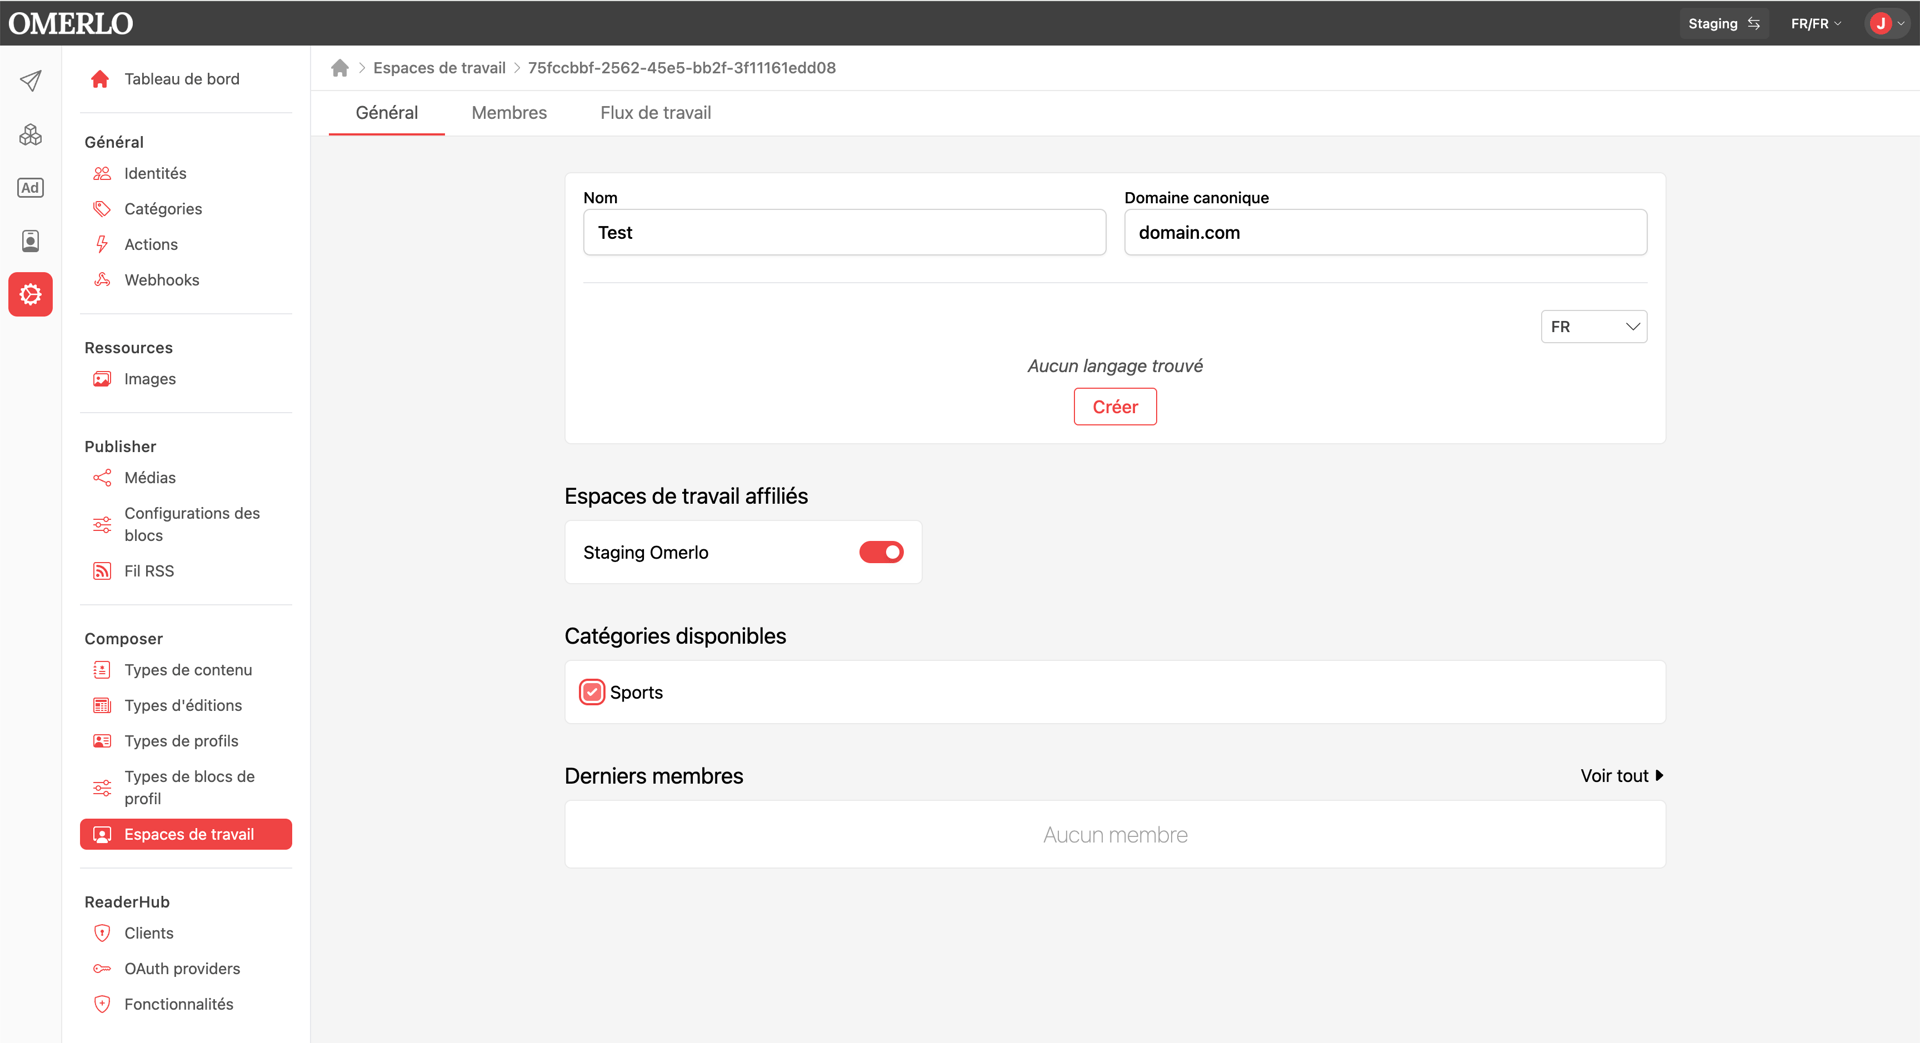Click the OAuth providers key icon
The image size is (1920, 1043).
(102, 969)
